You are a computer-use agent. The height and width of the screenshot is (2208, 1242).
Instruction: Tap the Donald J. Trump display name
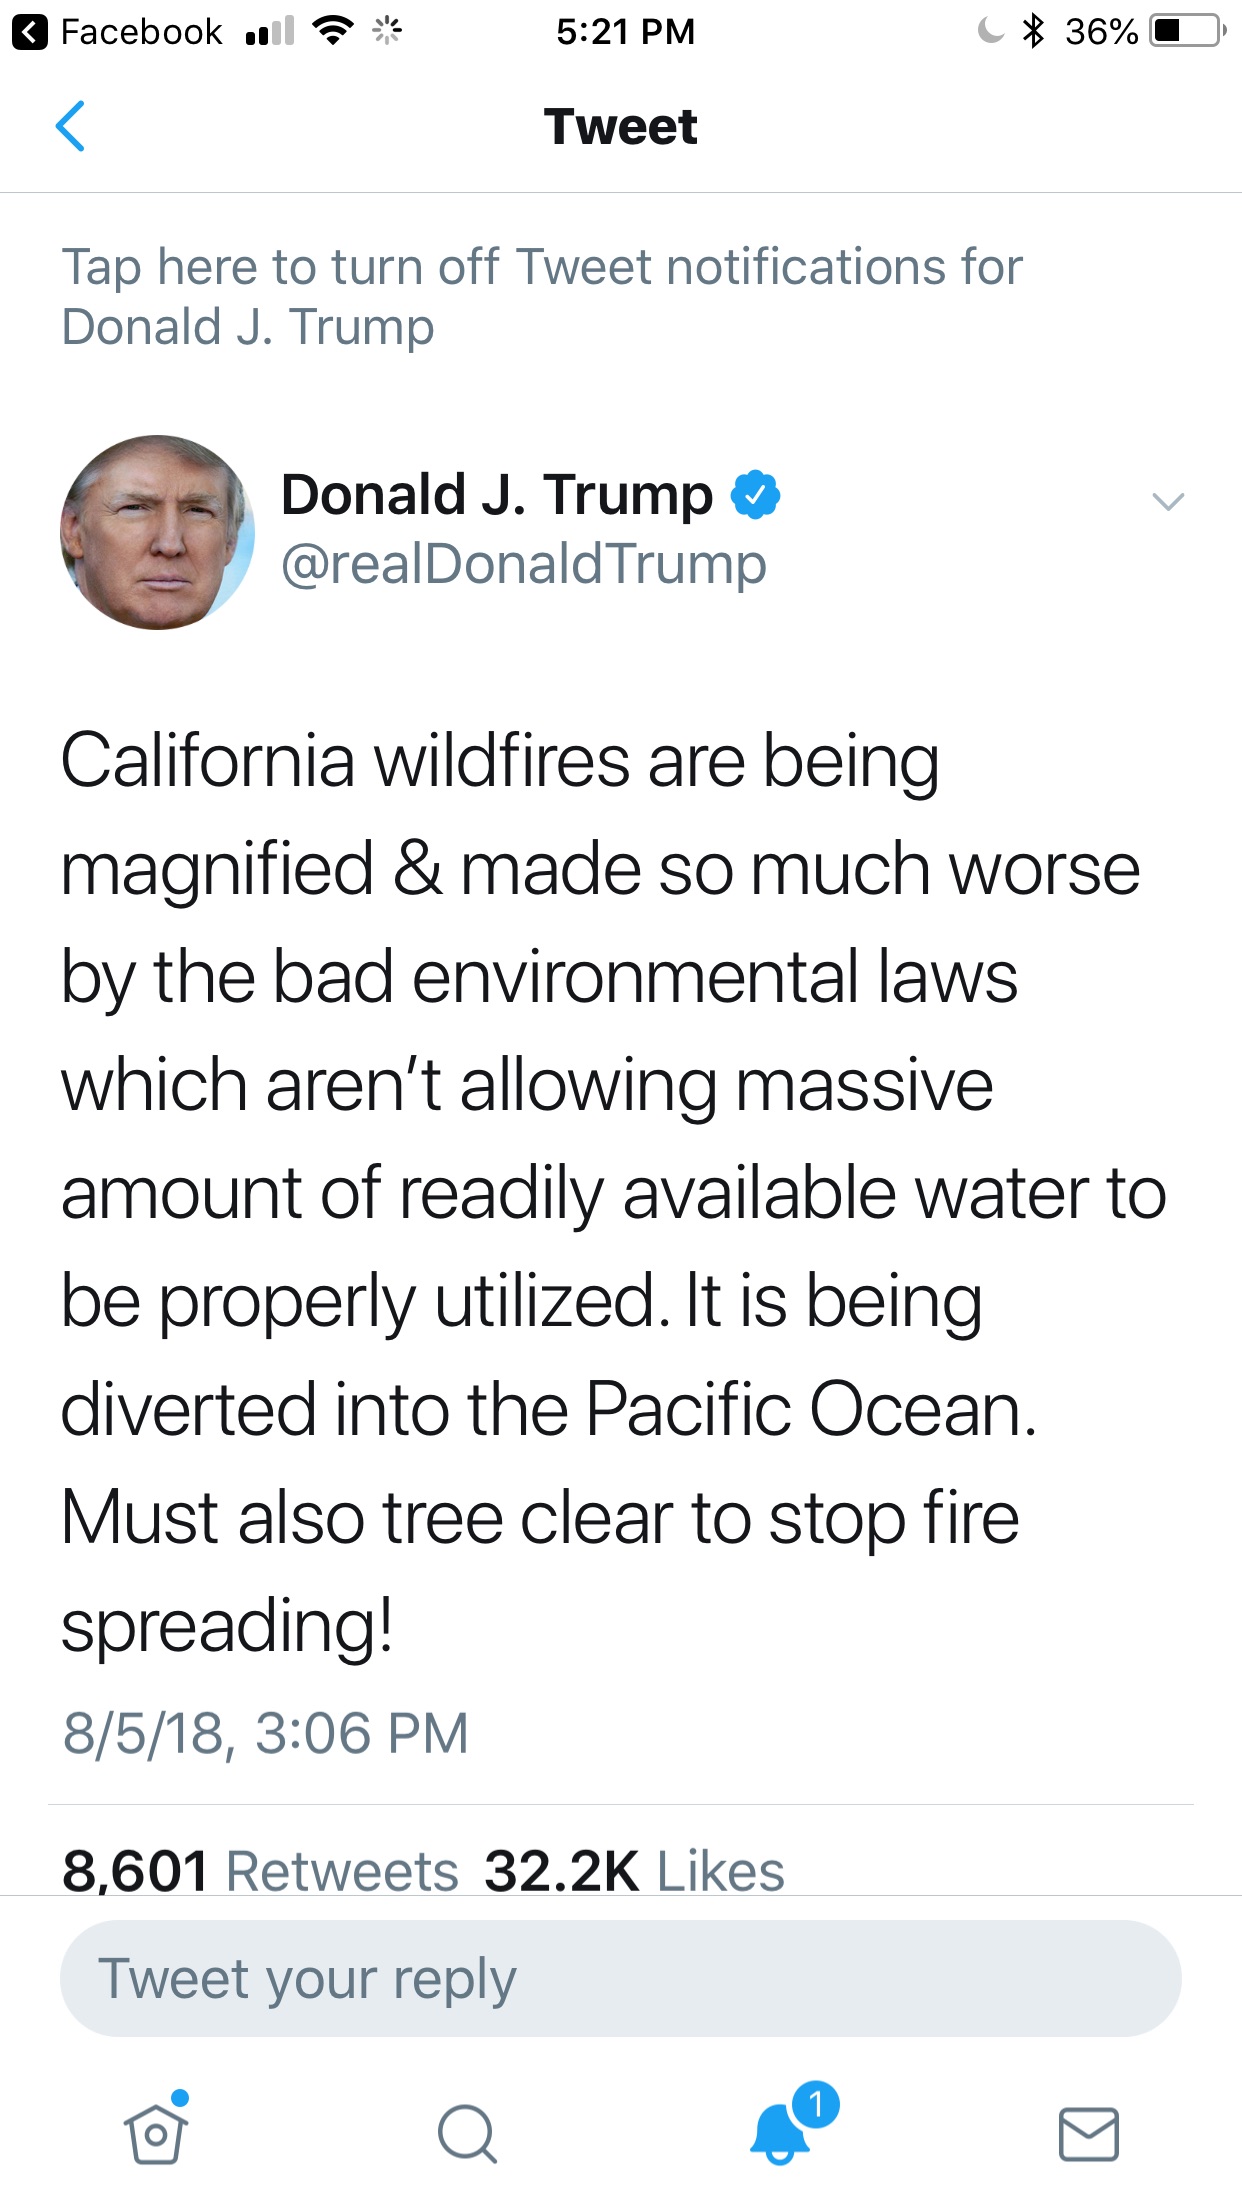497,494
